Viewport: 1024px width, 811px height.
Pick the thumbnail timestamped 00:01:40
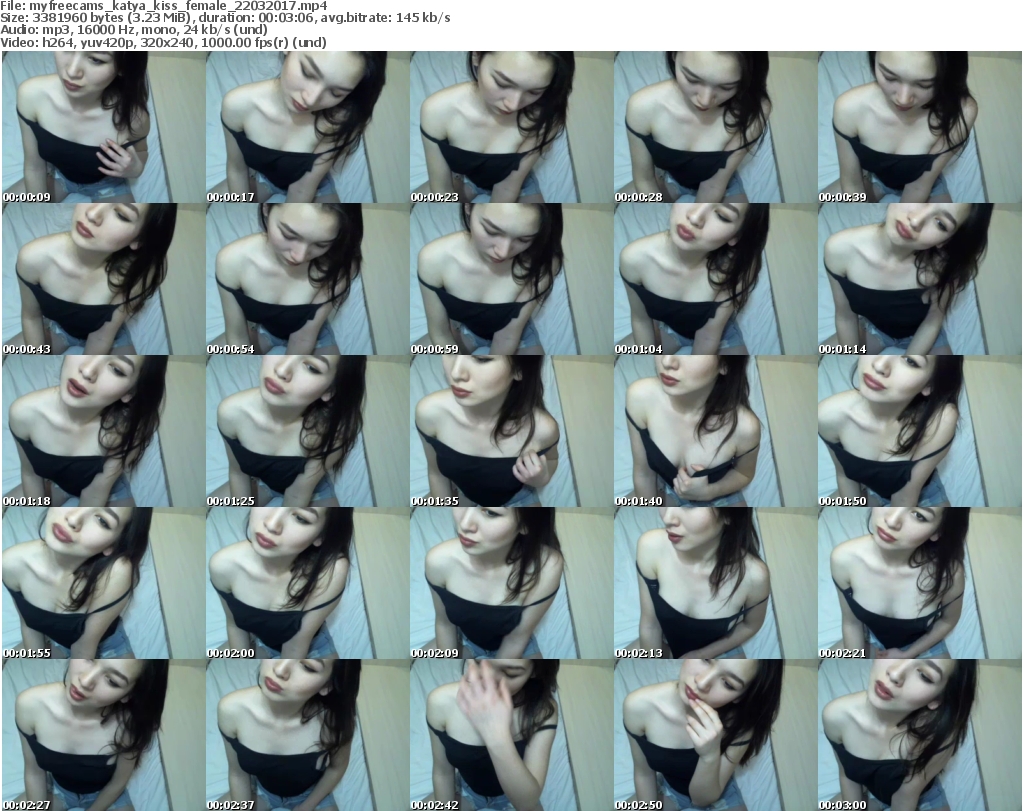[716, 431]
